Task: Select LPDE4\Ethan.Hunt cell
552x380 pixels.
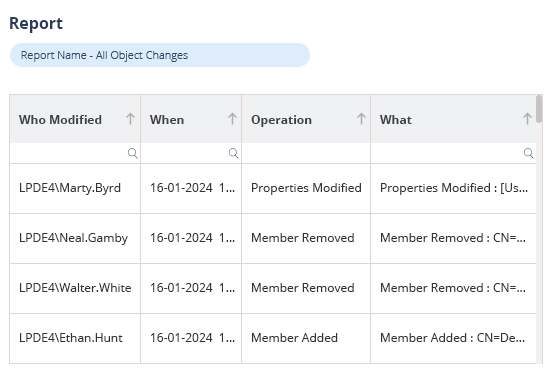Action: point(75,338)
